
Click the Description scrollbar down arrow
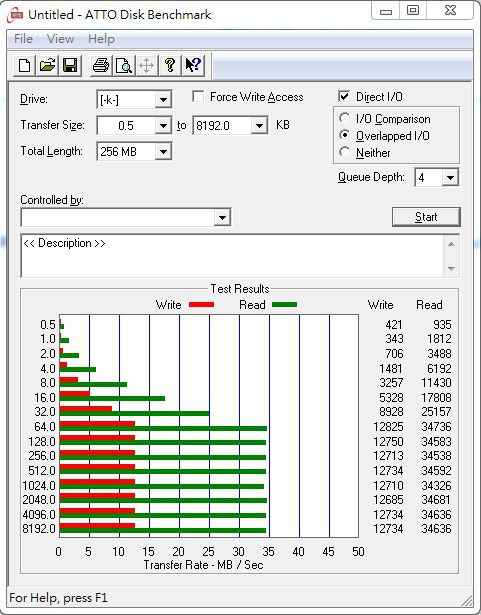(x=451, y=269)
